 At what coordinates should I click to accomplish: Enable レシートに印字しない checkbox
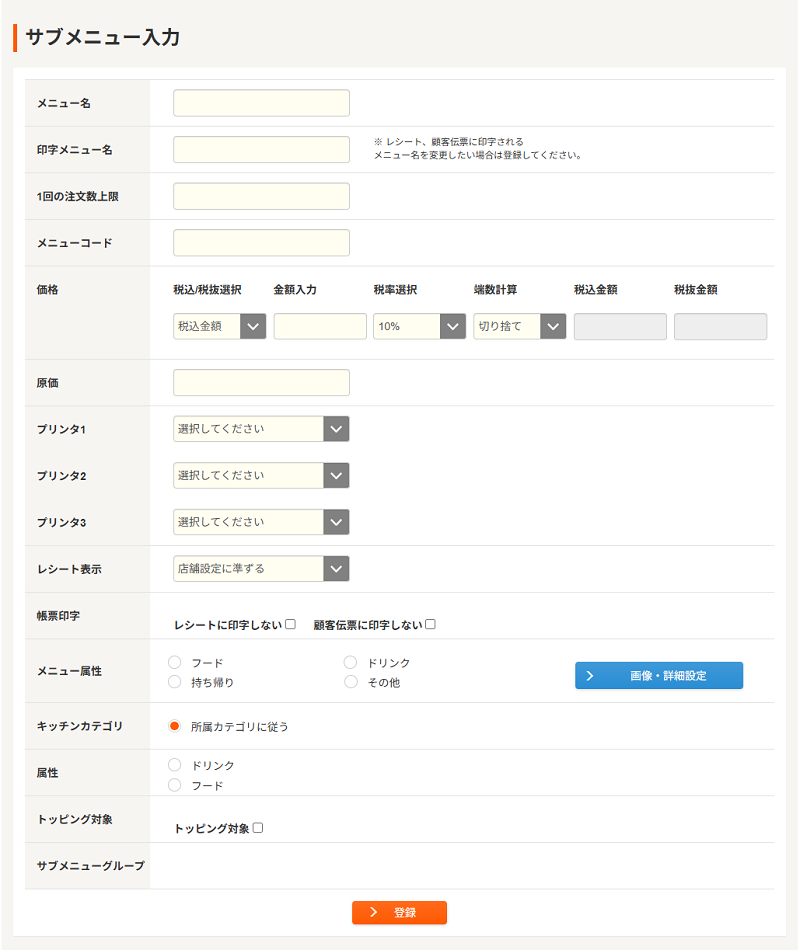(290, 625)
